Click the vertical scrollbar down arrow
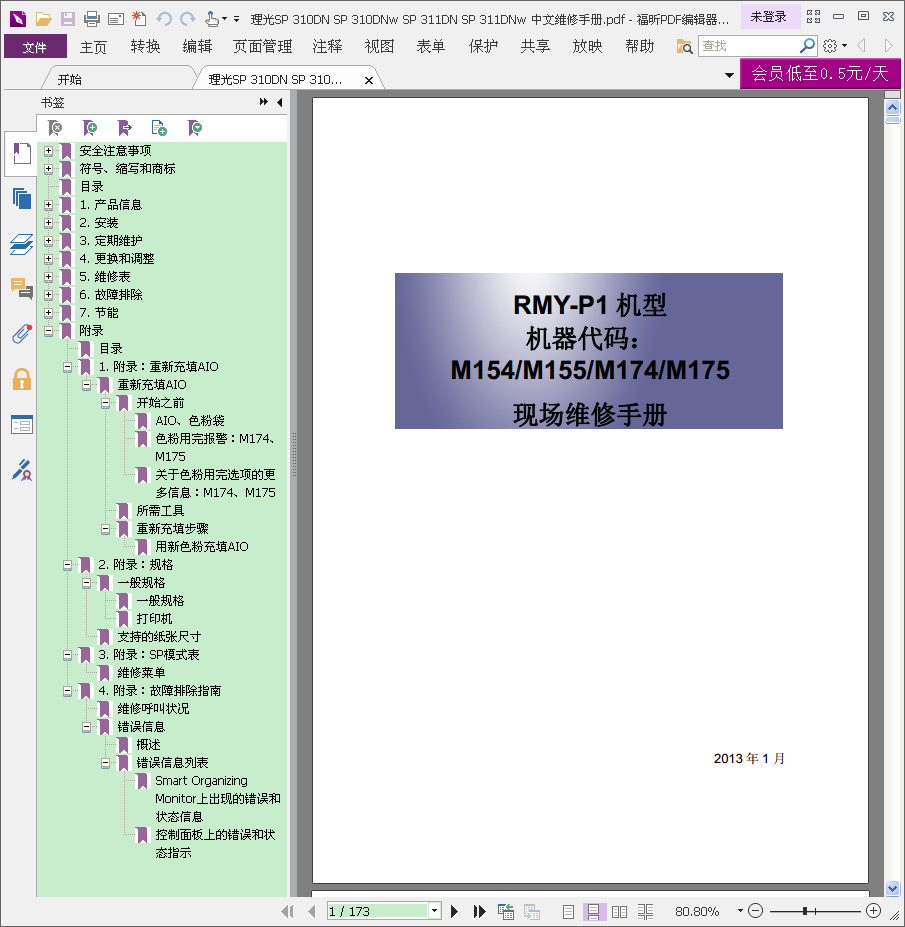Viewport: 905px width, 927px height. (x=893, y=888)
